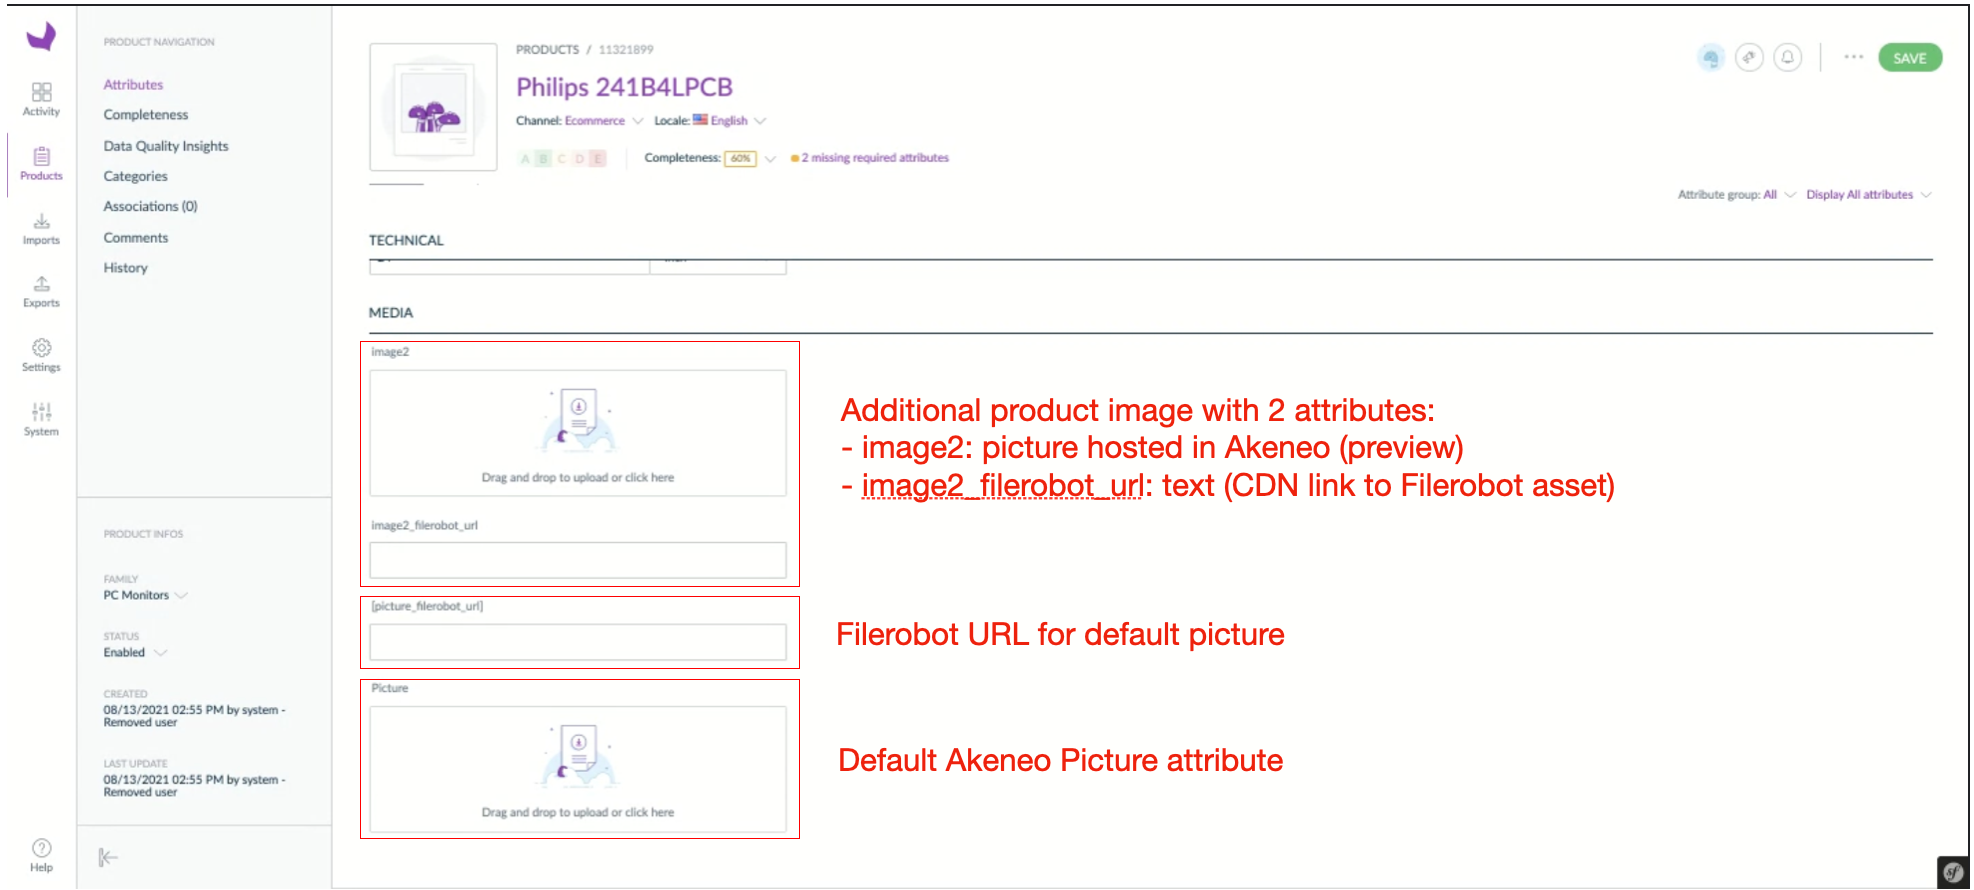
Task: Change the Enabled status dropdown
Action: coord(134,652)
